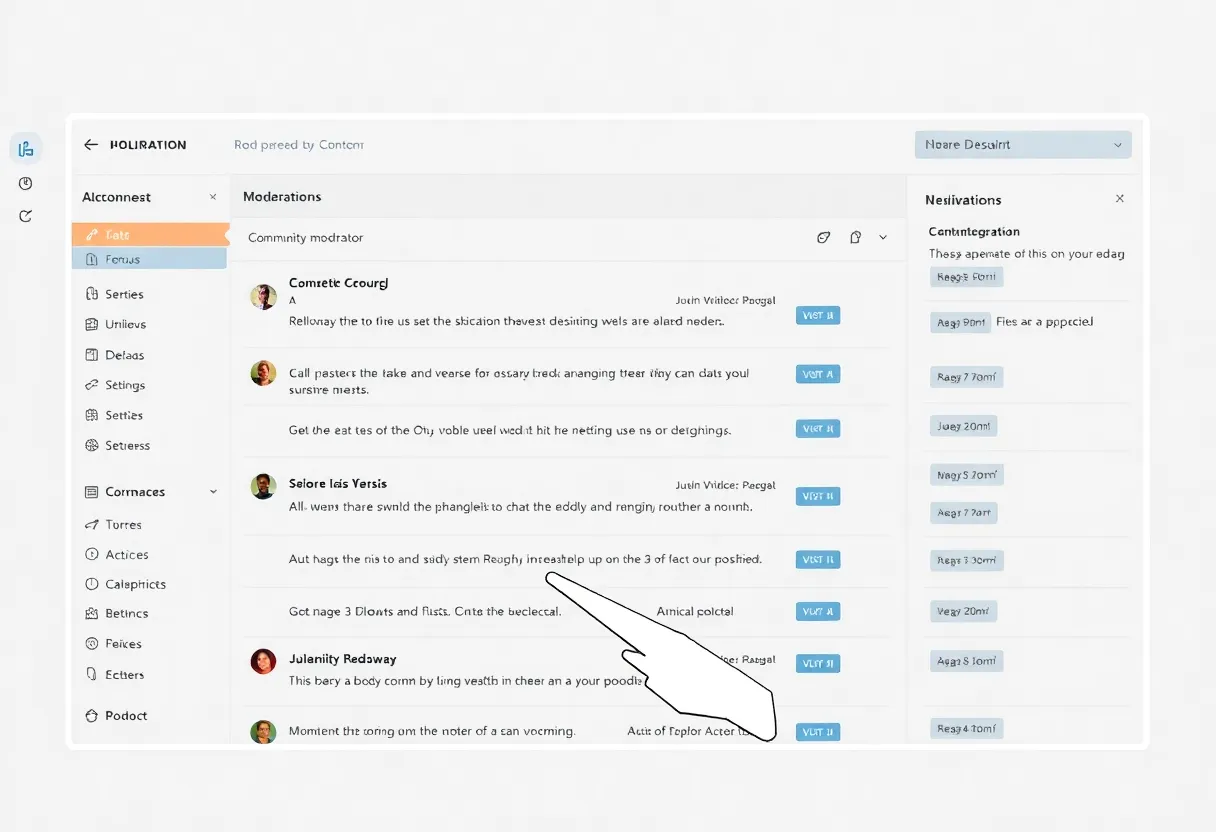Click the Unlievs sidebar icon

(92, 325)
